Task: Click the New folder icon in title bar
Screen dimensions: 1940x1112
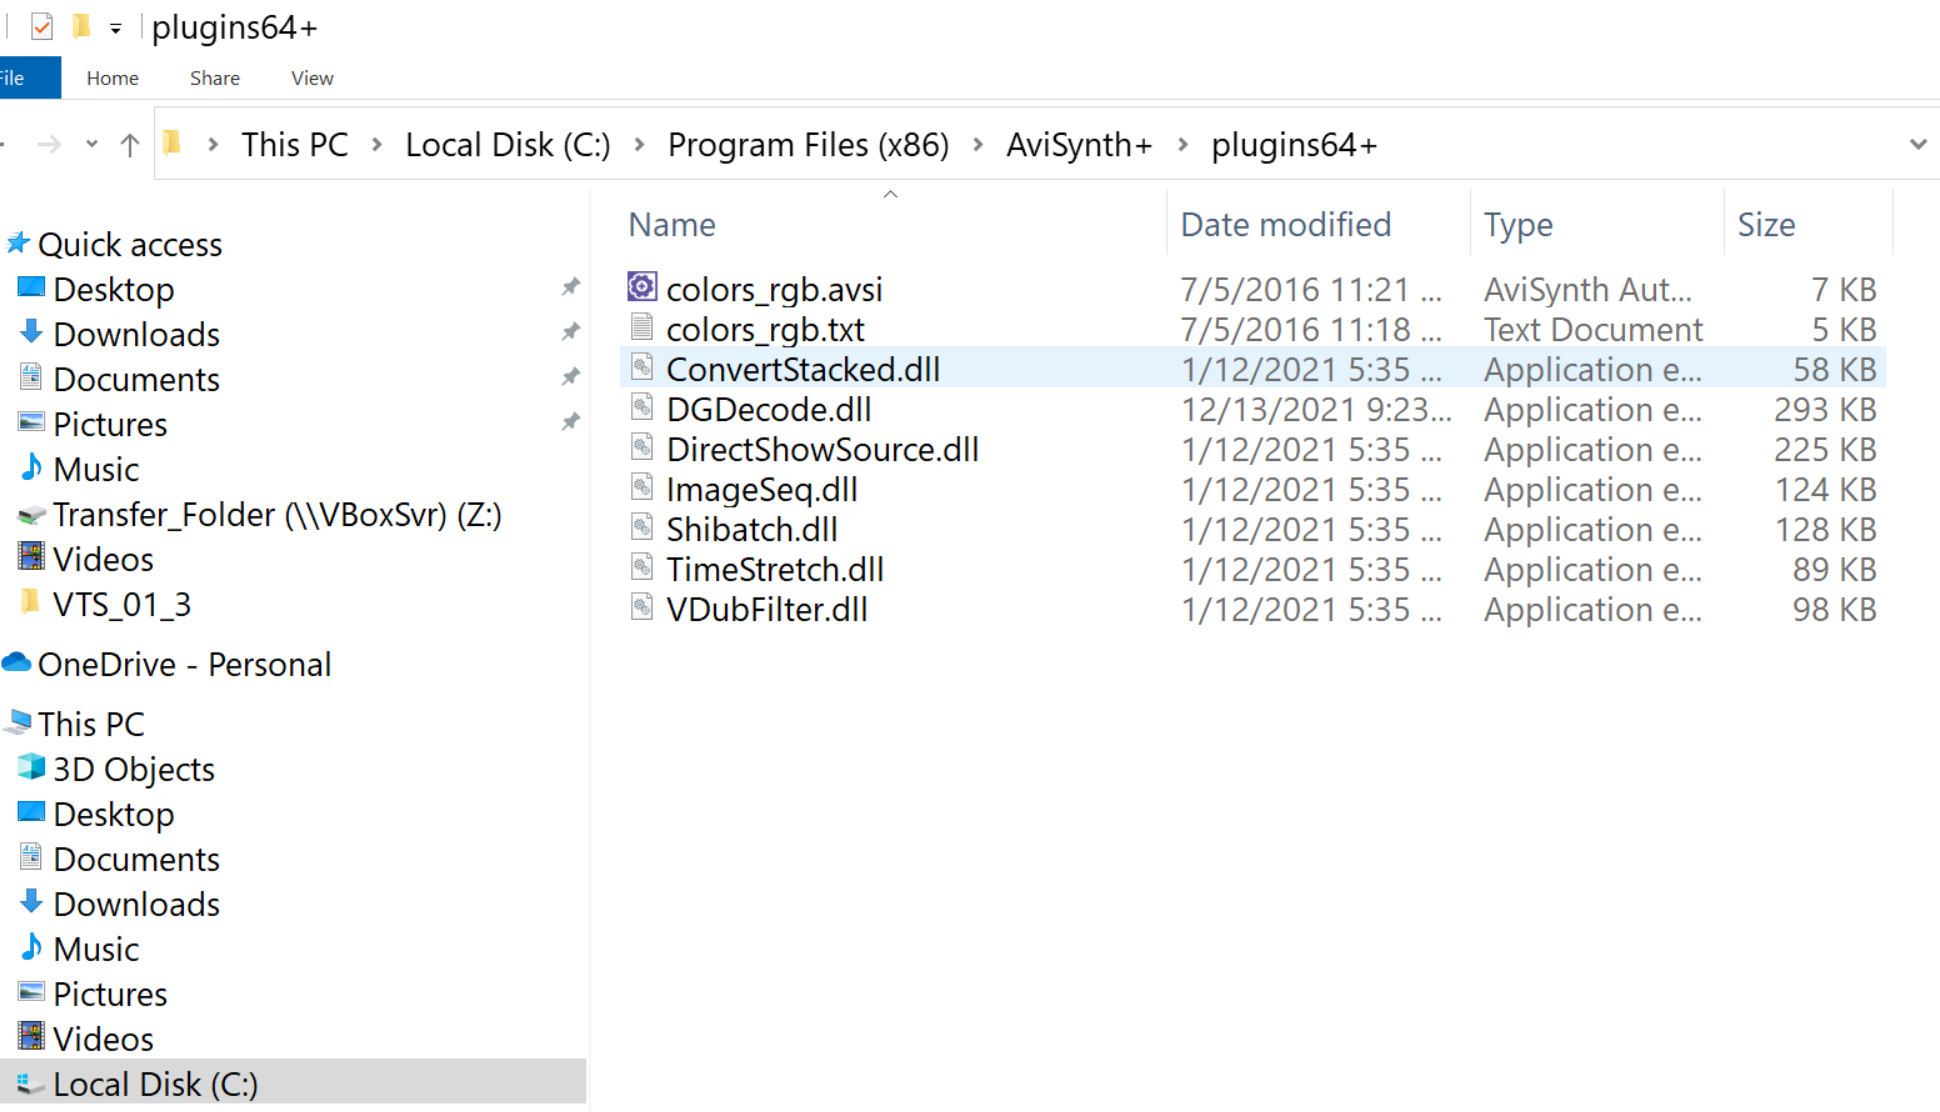Action: (82, 26)
